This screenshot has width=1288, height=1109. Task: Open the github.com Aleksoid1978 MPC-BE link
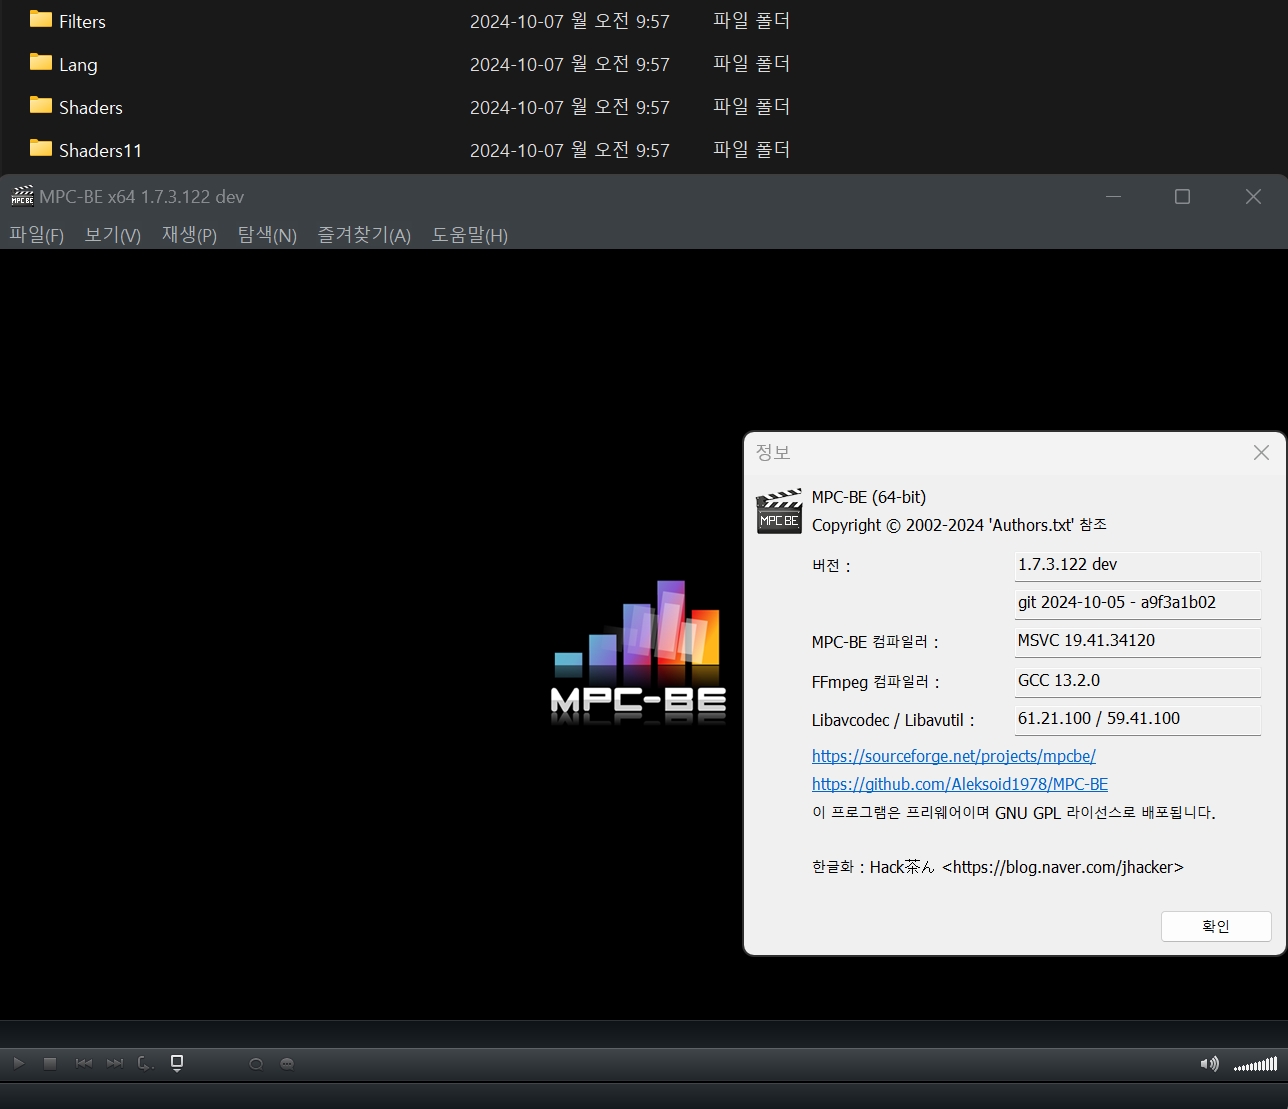960,784
